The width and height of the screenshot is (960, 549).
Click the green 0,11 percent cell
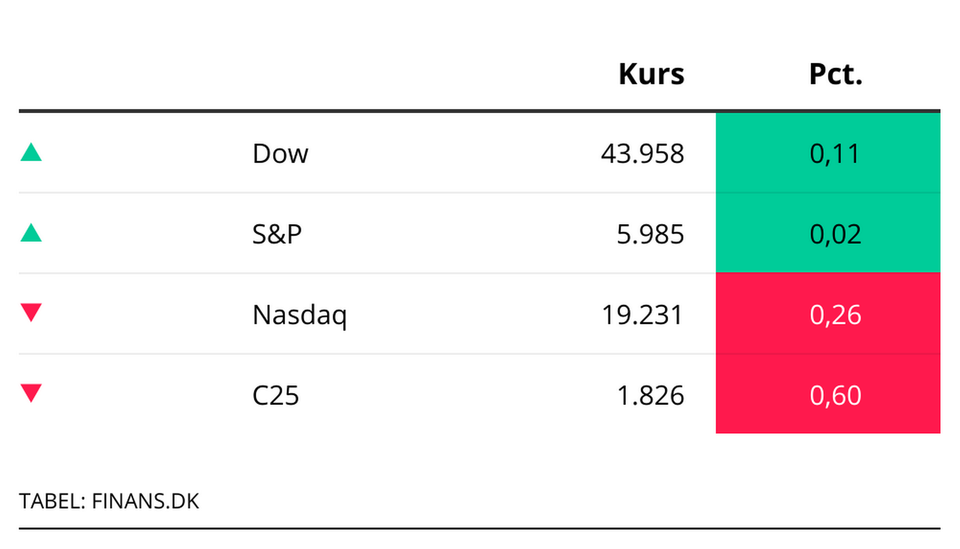[x=828, y=153]
